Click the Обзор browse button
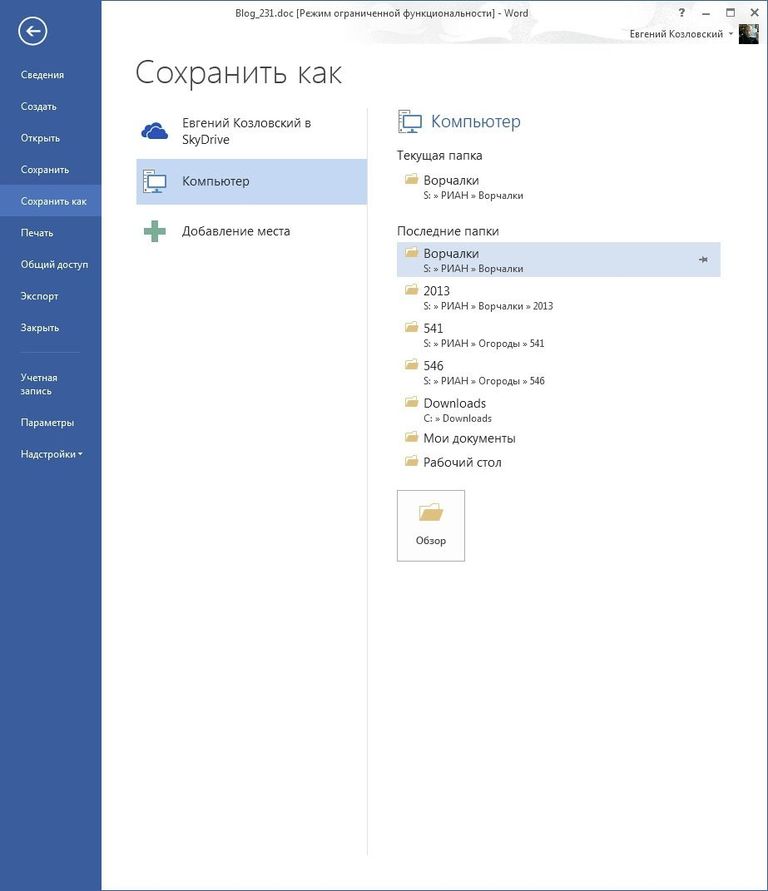Screen dimensions: 768x891 pyautogui.click(x=431, y=526)
